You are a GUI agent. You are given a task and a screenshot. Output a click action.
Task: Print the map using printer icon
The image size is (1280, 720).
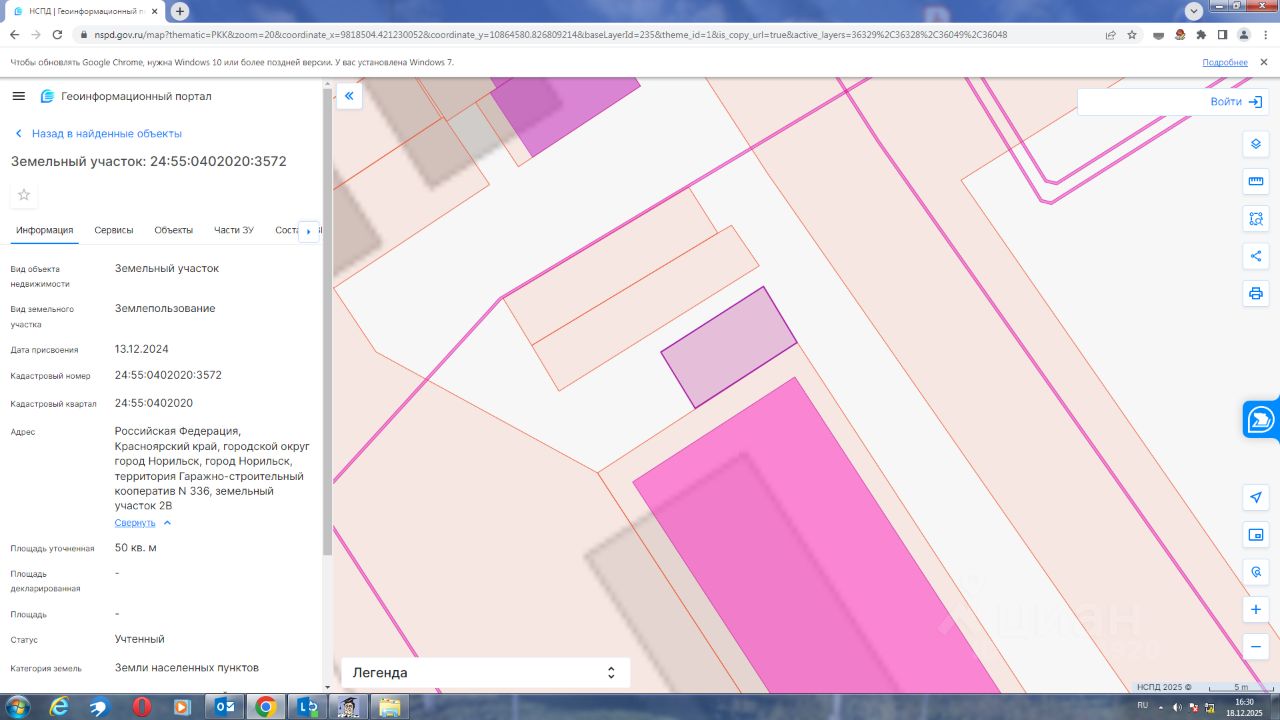(x=1256, y=293)
